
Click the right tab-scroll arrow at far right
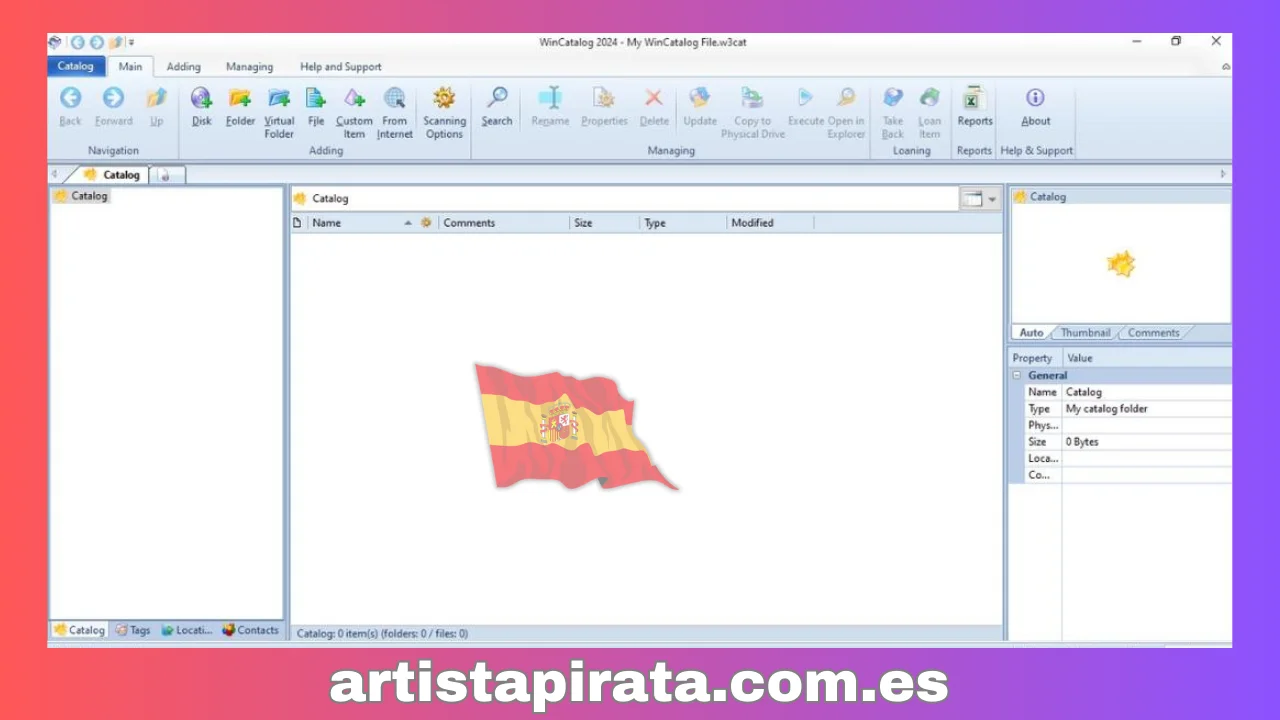click(1223, 174)
